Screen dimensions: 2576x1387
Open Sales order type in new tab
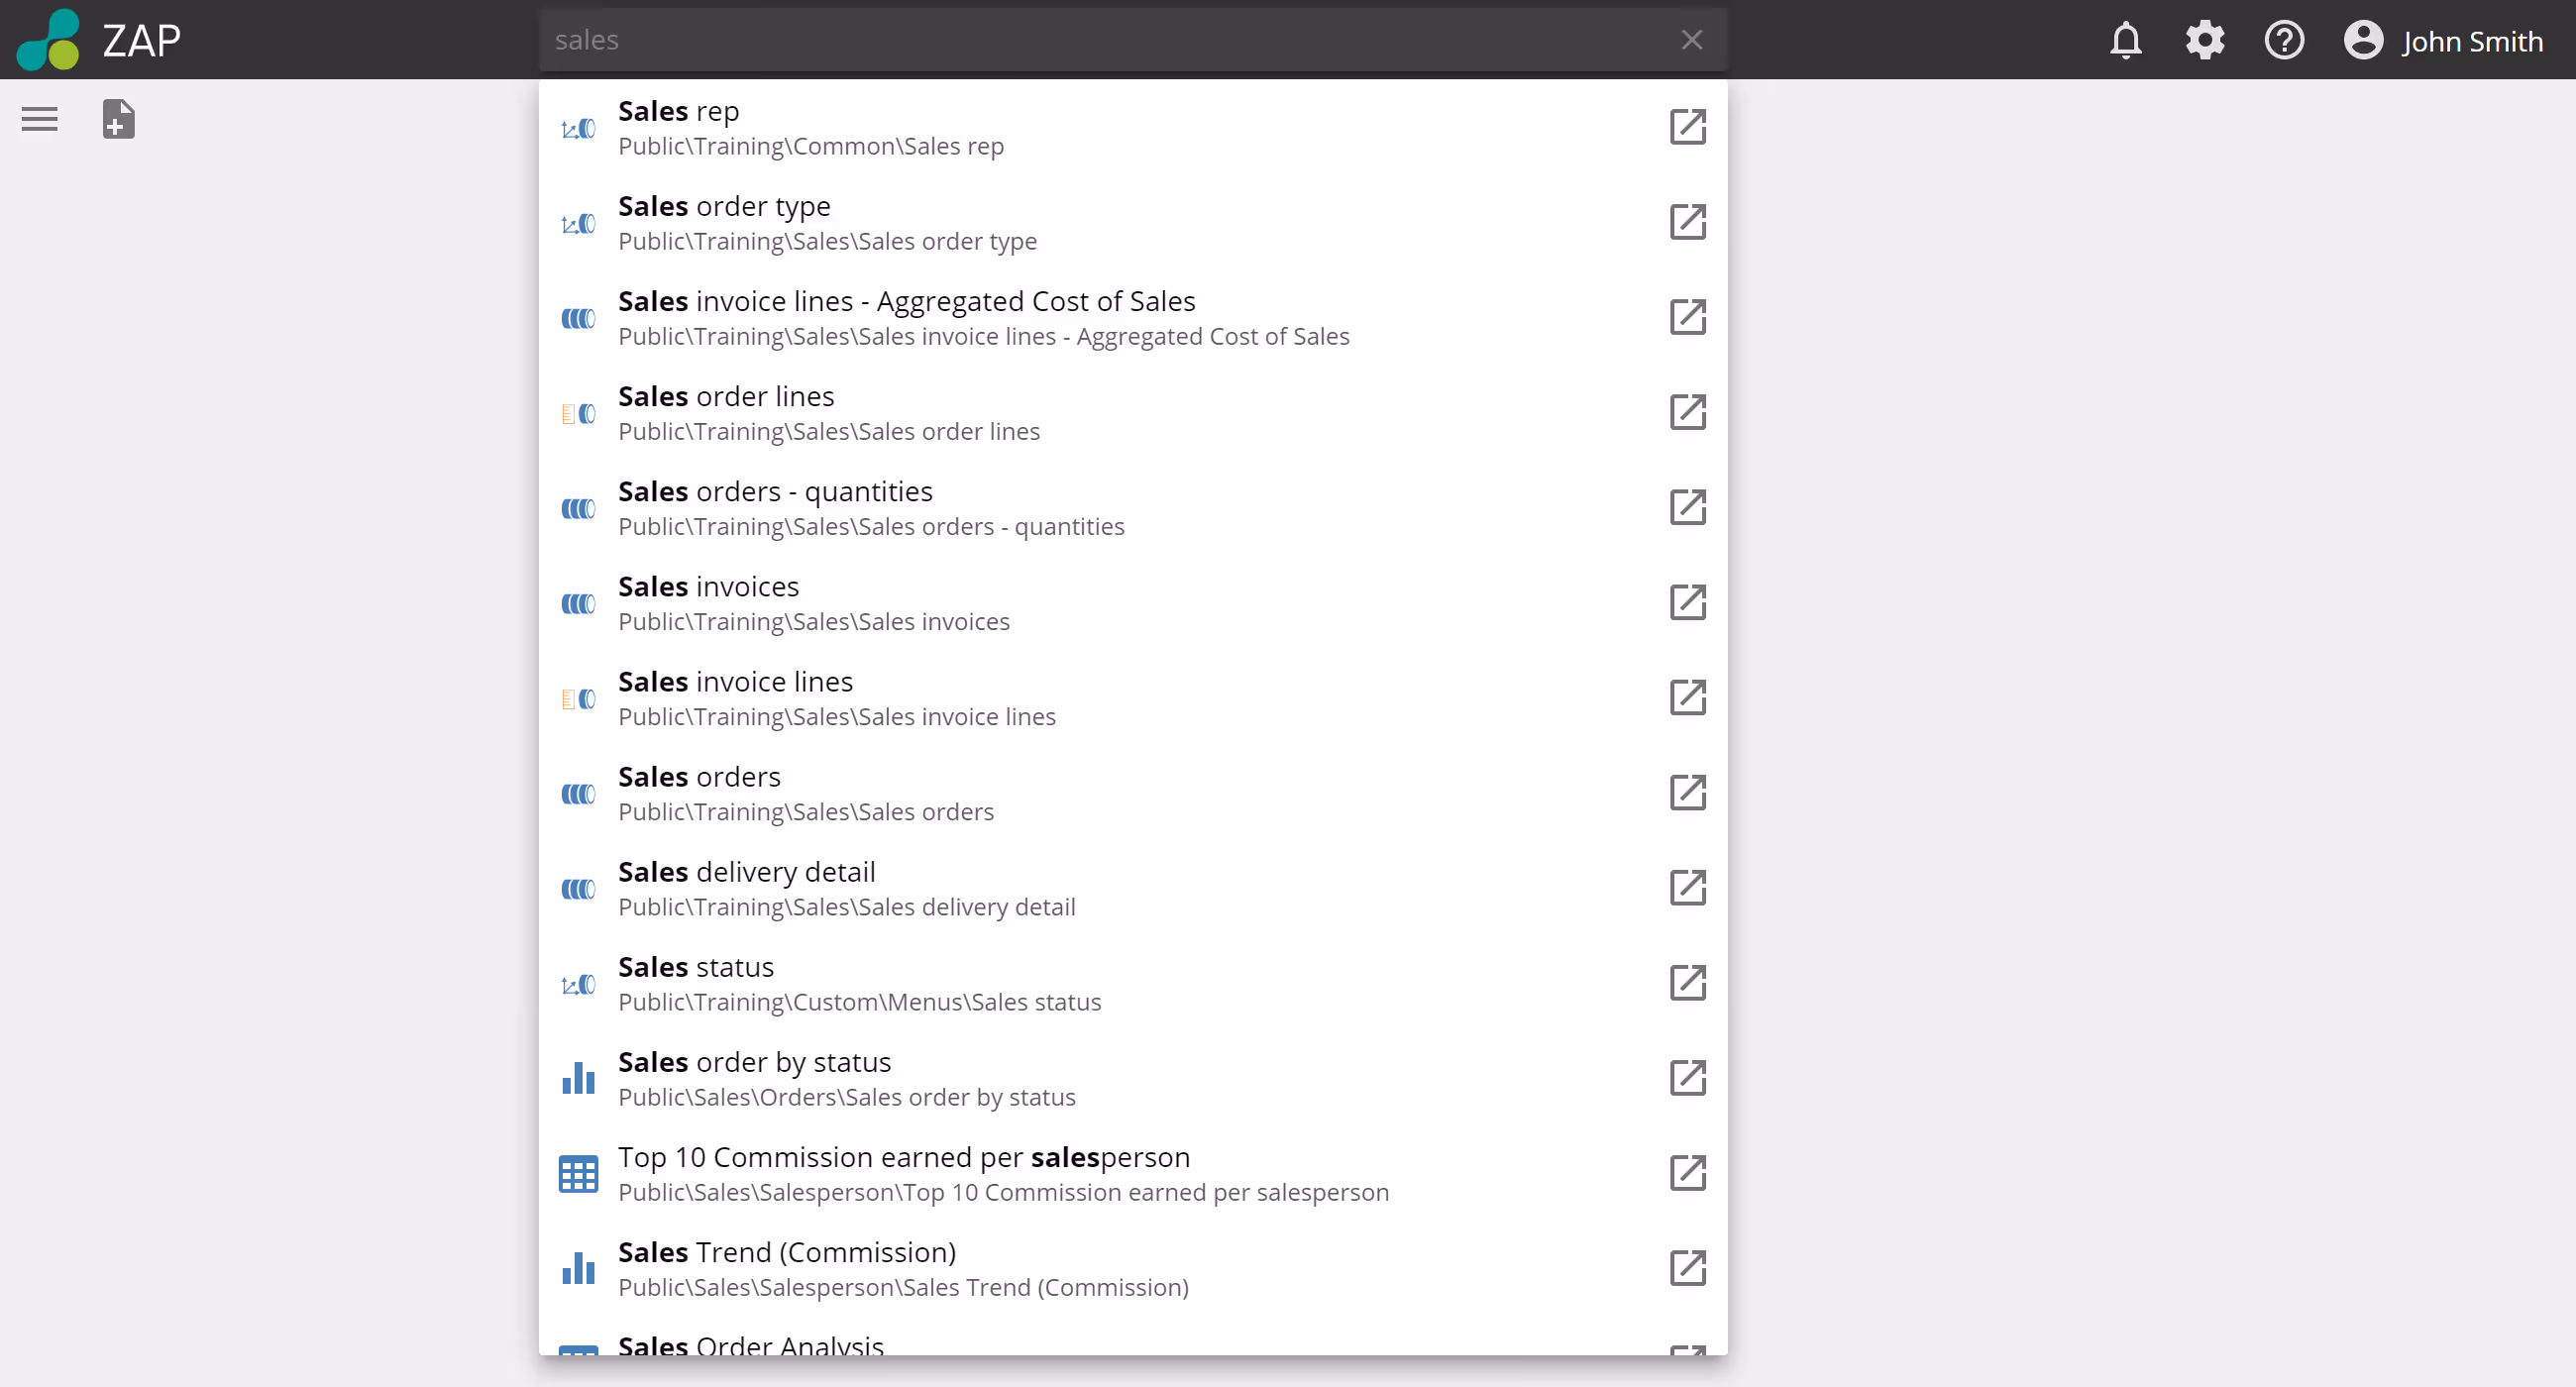click(1687, 222)
